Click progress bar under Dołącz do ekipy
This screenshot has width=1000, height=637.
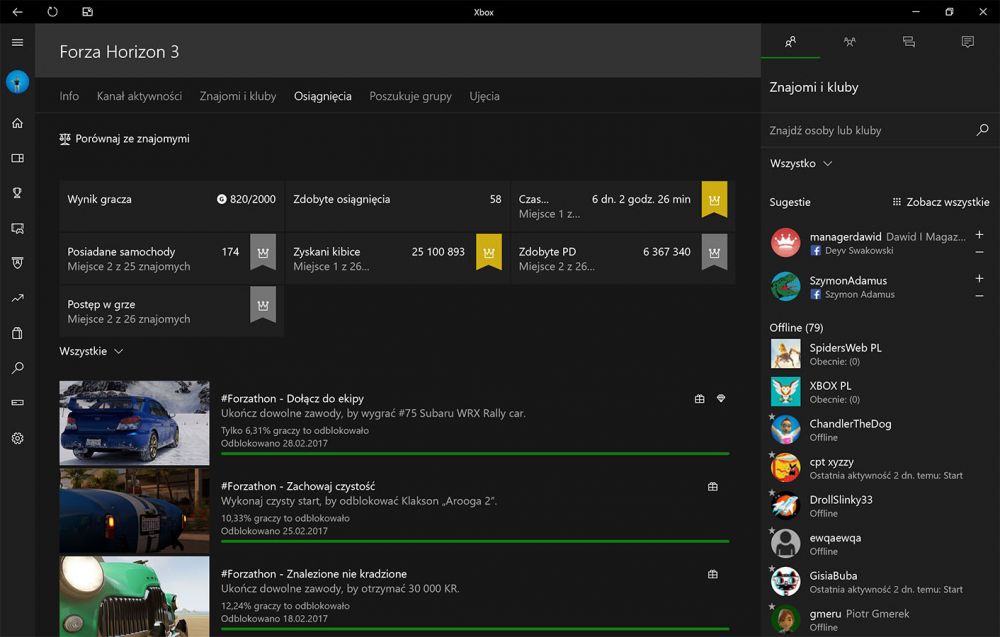475,453
